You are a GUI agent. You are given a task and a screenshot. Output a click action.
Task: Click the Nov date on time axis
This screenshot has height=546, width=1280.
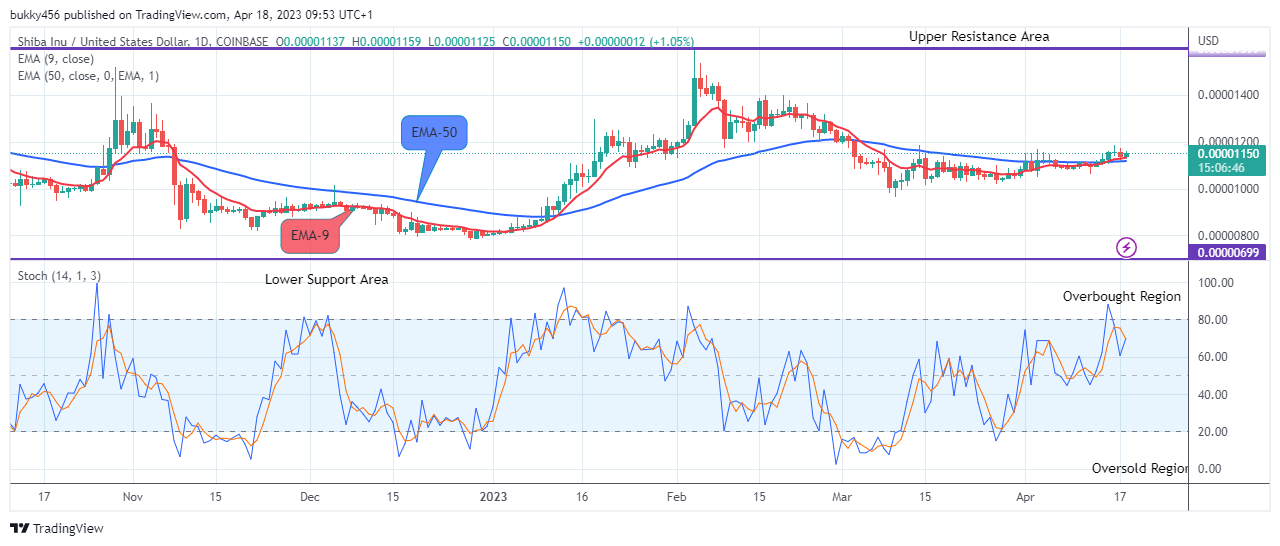click(133, 496)
